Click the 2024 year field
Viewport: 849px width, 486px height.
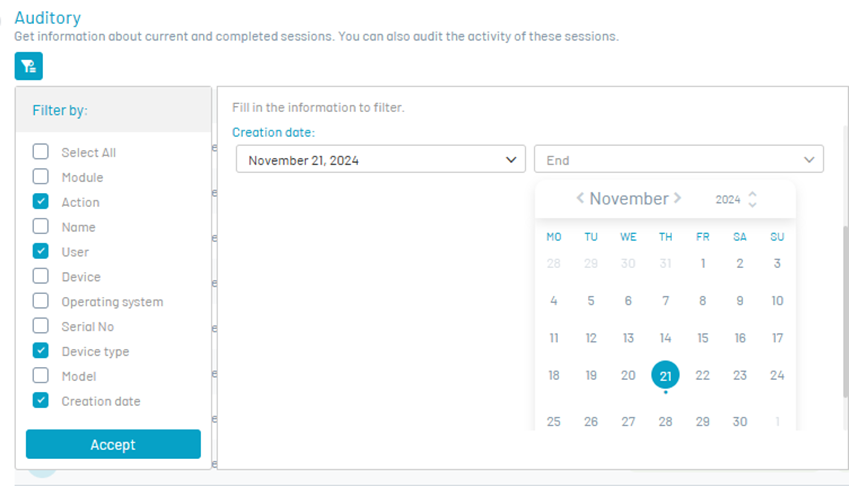728,199
